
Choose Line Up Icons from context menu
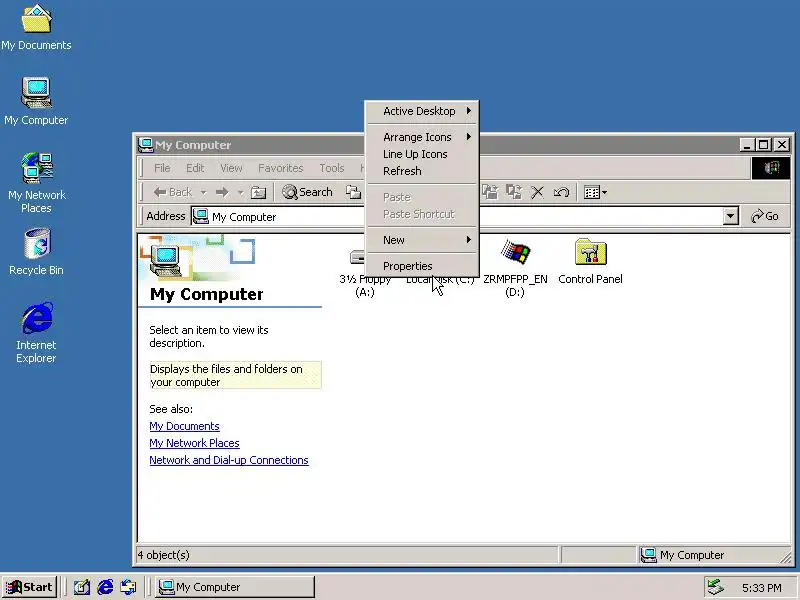[422, 154]
